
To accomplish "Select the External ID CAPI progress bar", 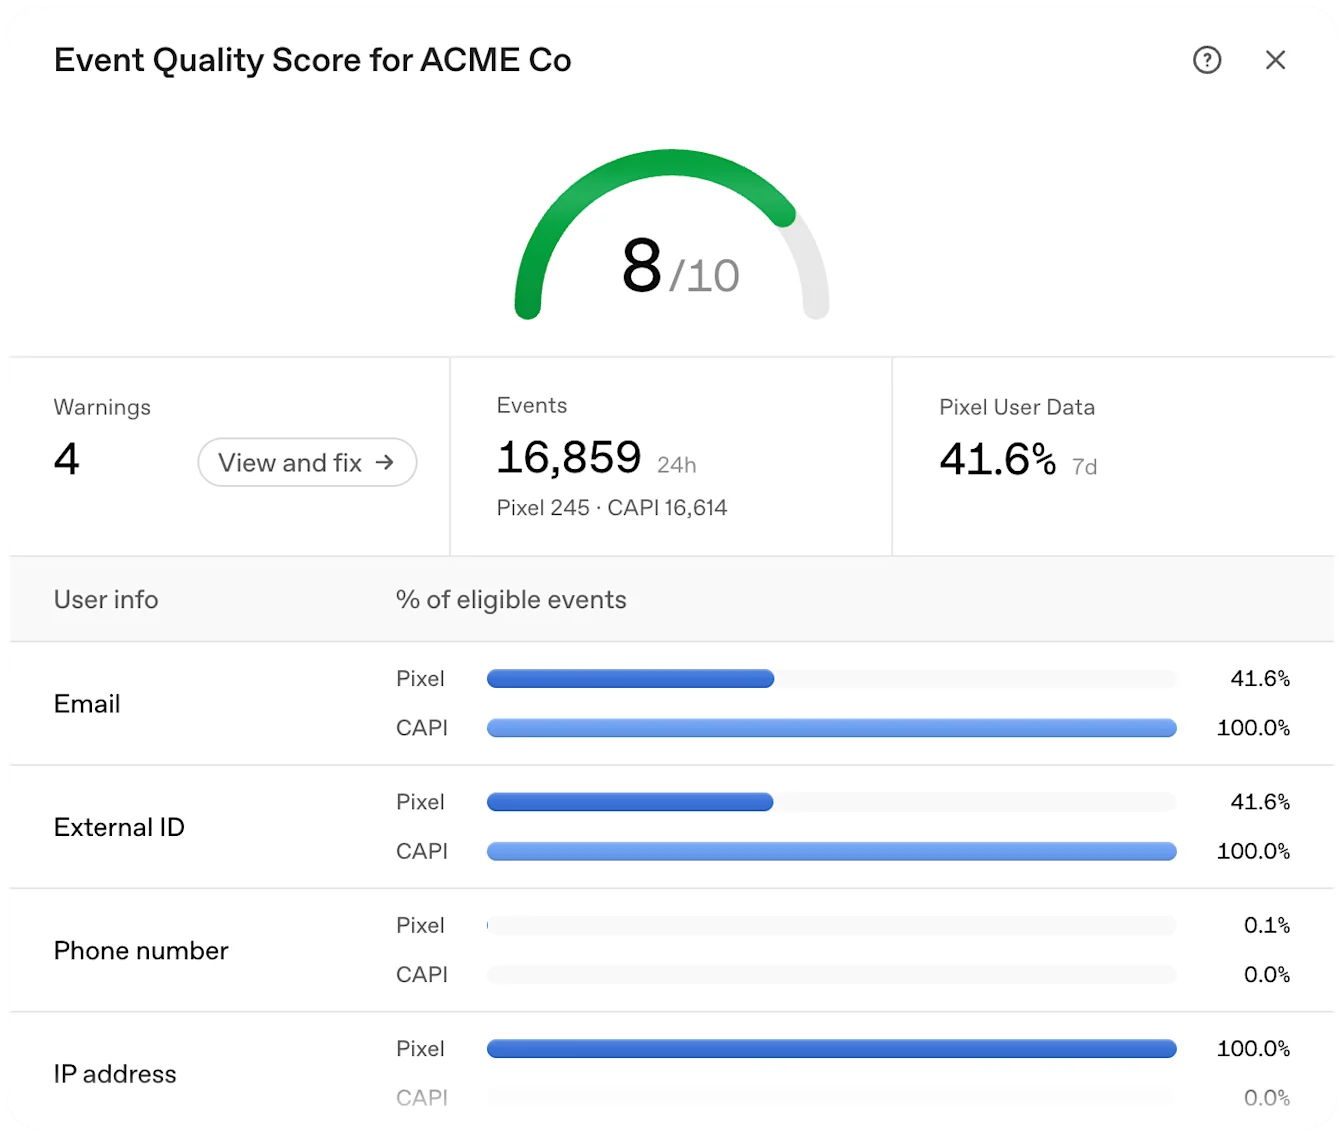I will click(831, 851).
